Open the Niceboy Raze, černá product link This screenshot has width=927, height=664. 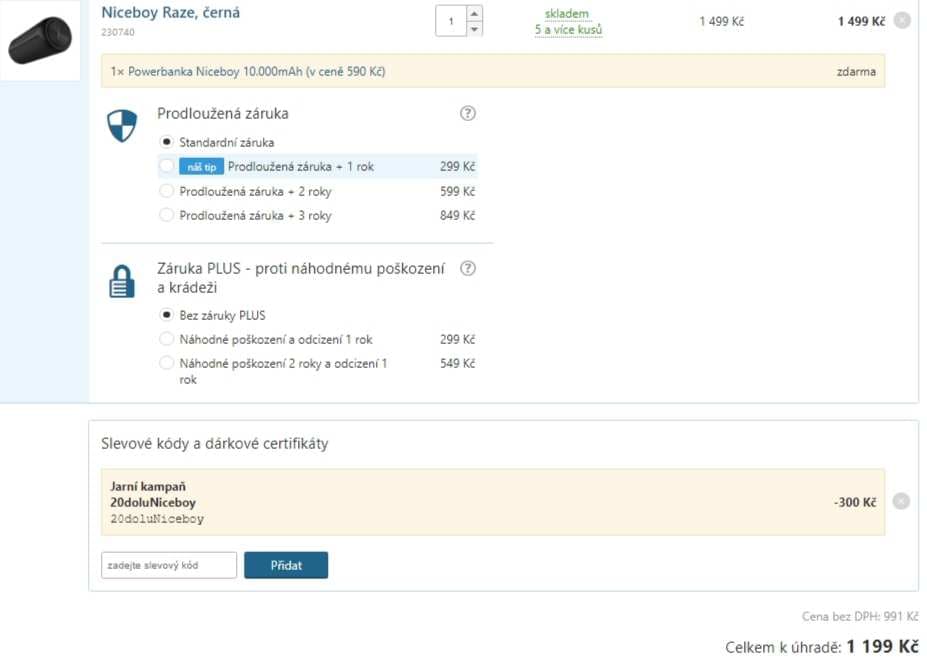pyautogui.click(x=170, y=12)
